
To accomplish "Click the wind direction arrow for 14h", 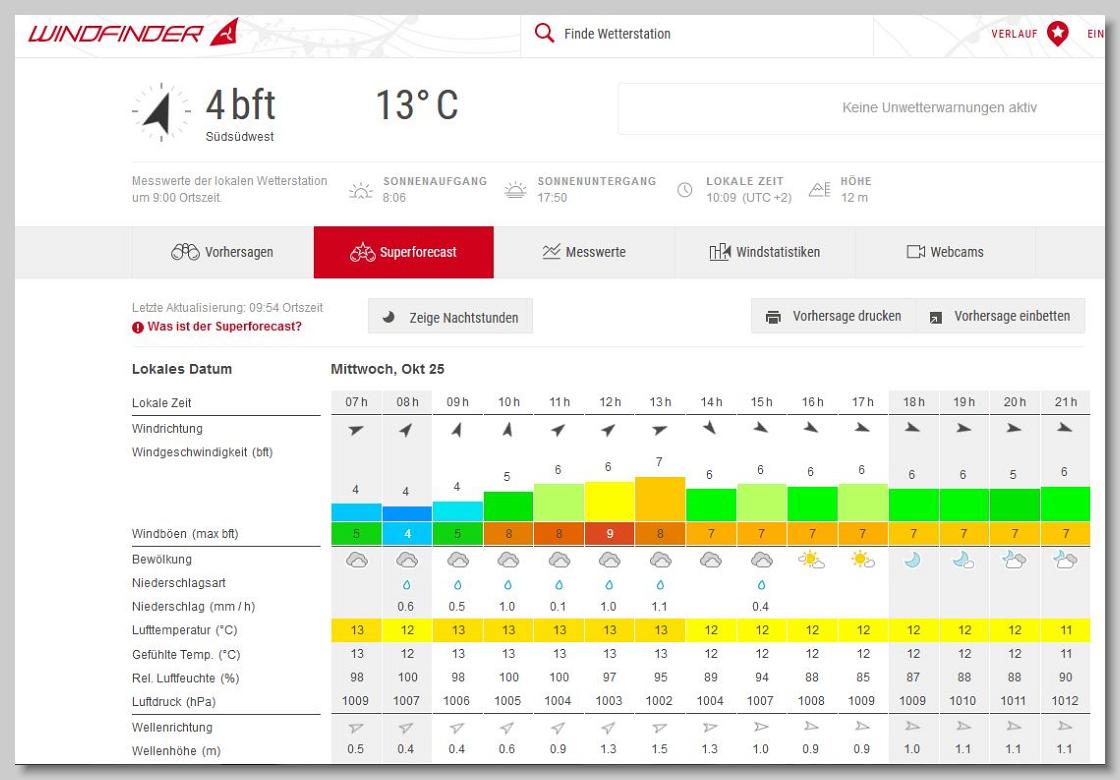I will (x=709, y=428).
